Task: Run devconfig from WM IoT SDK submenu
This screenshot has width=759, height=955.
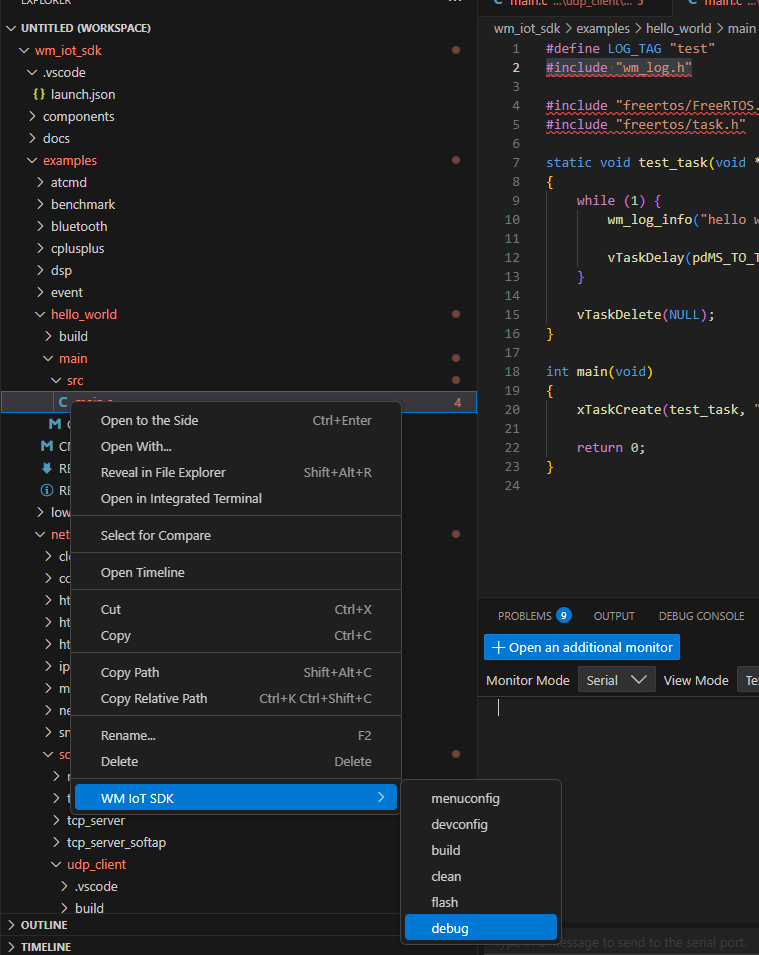Action: (481, 825)
